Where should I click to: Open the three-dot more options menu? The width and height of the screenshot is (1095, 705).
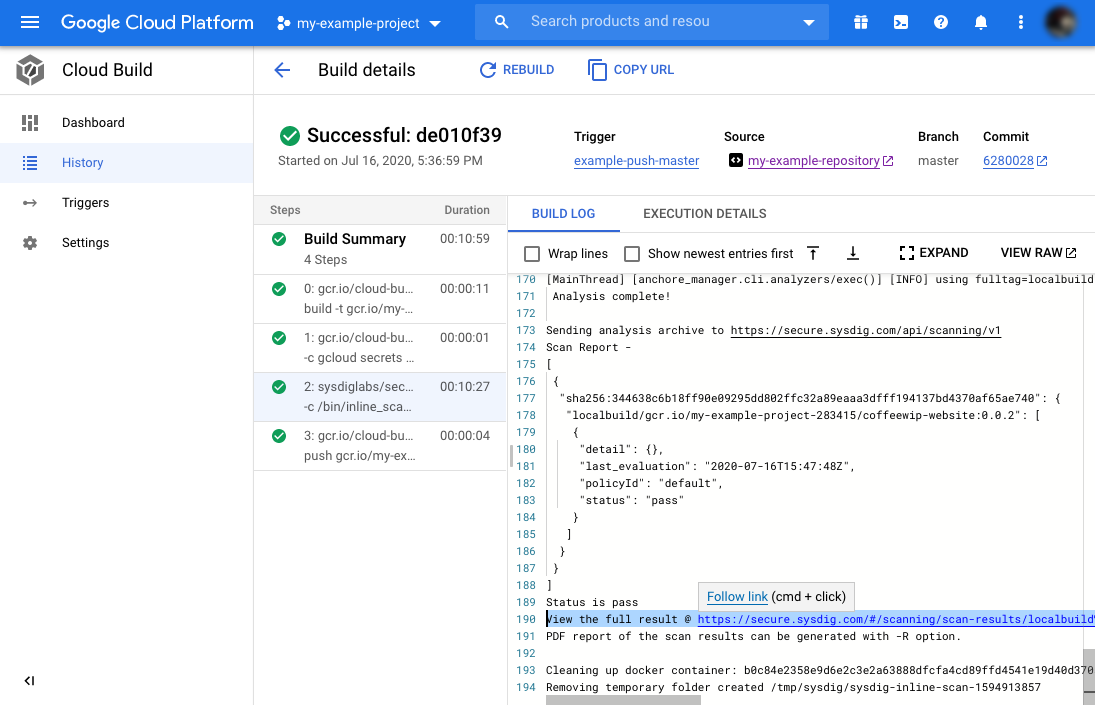(x=1020, y=22)
